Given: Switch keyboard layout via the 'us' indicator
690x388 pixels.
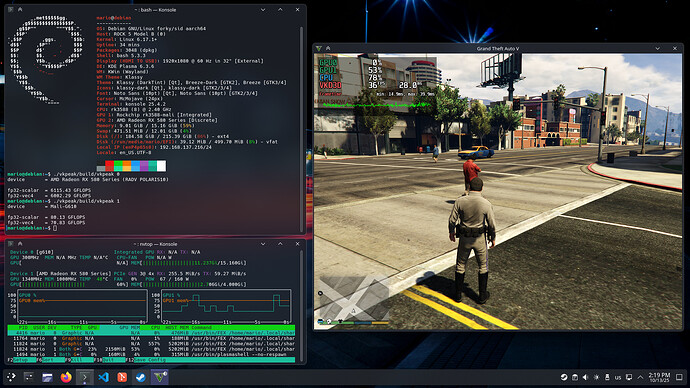Looking at the screenshot, I should coord(618,377).
